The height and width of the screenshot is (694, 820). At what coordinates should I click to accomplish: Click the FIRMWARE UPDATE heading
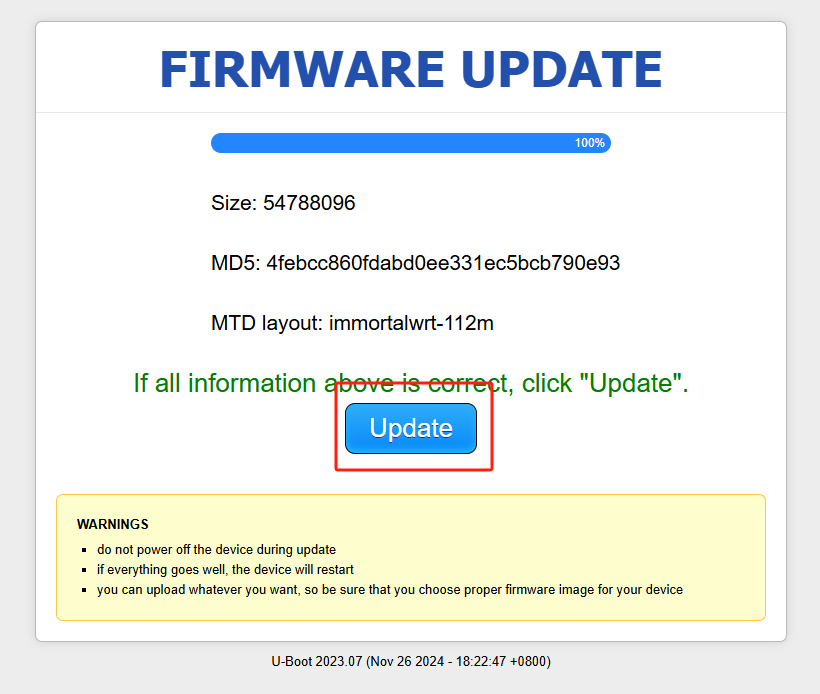[x=410, y=70]
